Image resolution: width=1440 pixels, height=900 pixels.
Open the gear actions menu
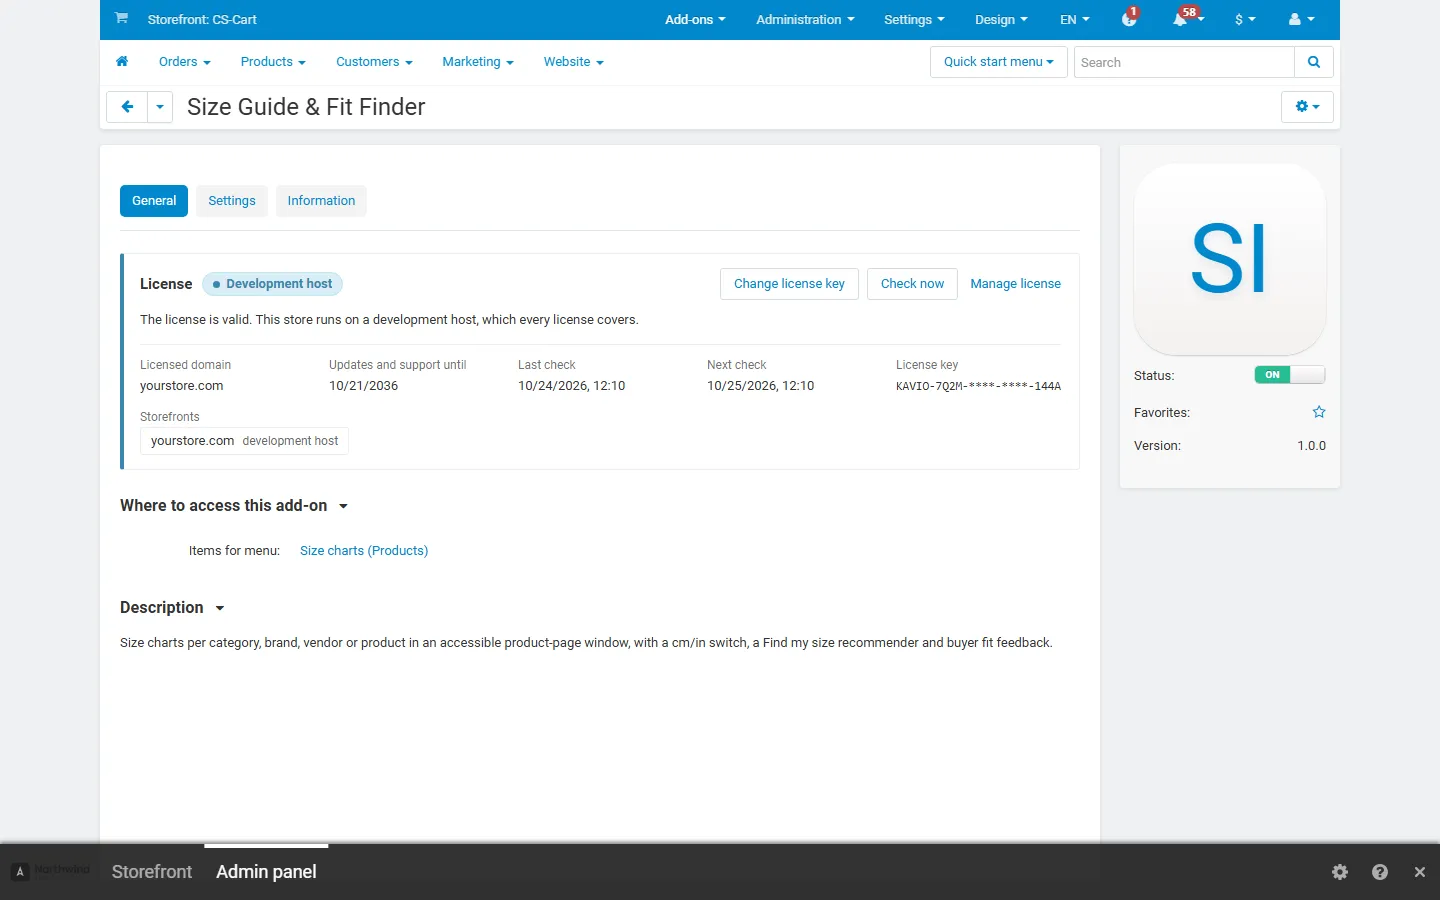[x=1307, y=107]
